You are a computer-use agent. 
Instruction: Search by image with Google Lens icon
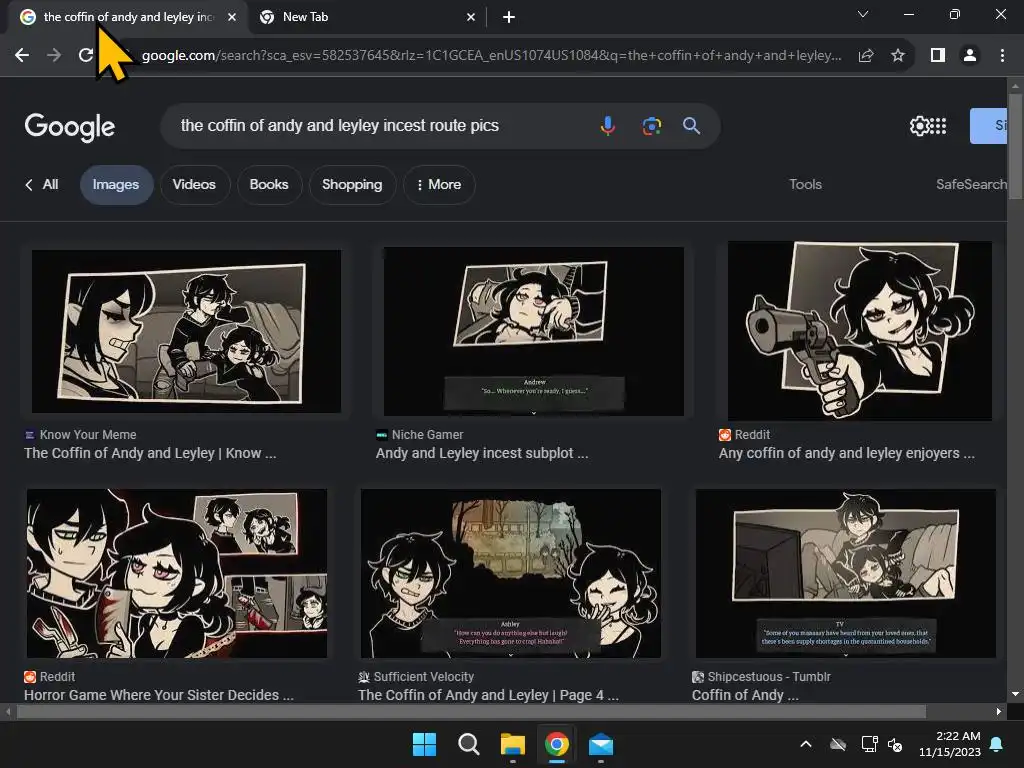tap(651, 126)
